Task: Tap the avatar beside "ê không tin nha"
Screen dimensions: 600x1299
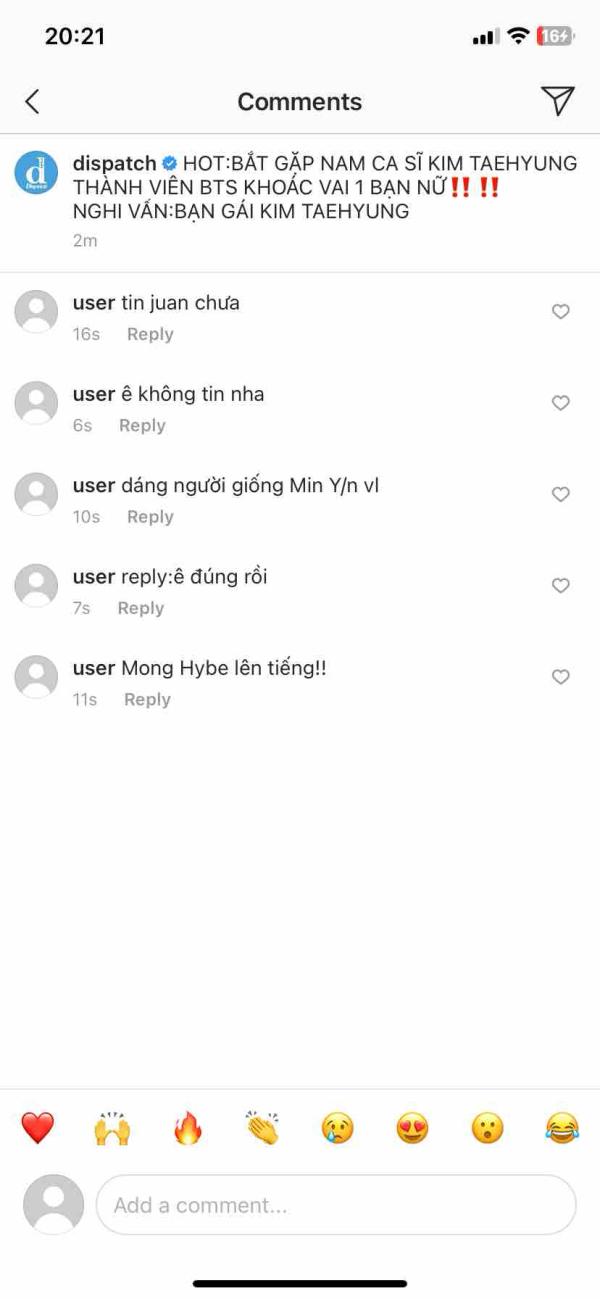Action: click(36, 403)
